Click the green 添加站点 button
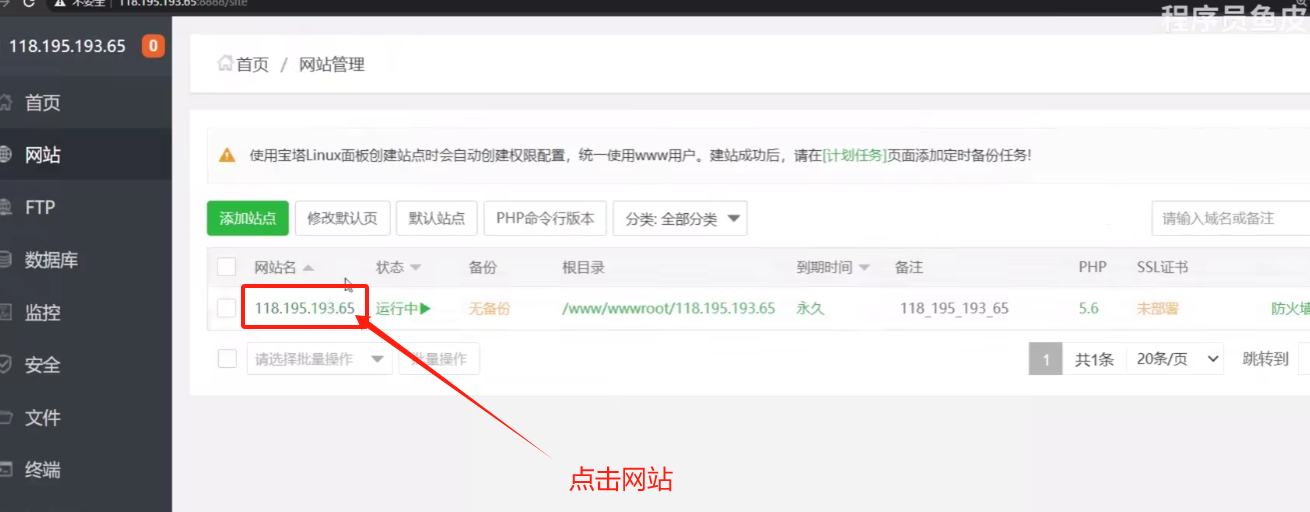Viewport: 1310px width, 512px height. [248, 218]
